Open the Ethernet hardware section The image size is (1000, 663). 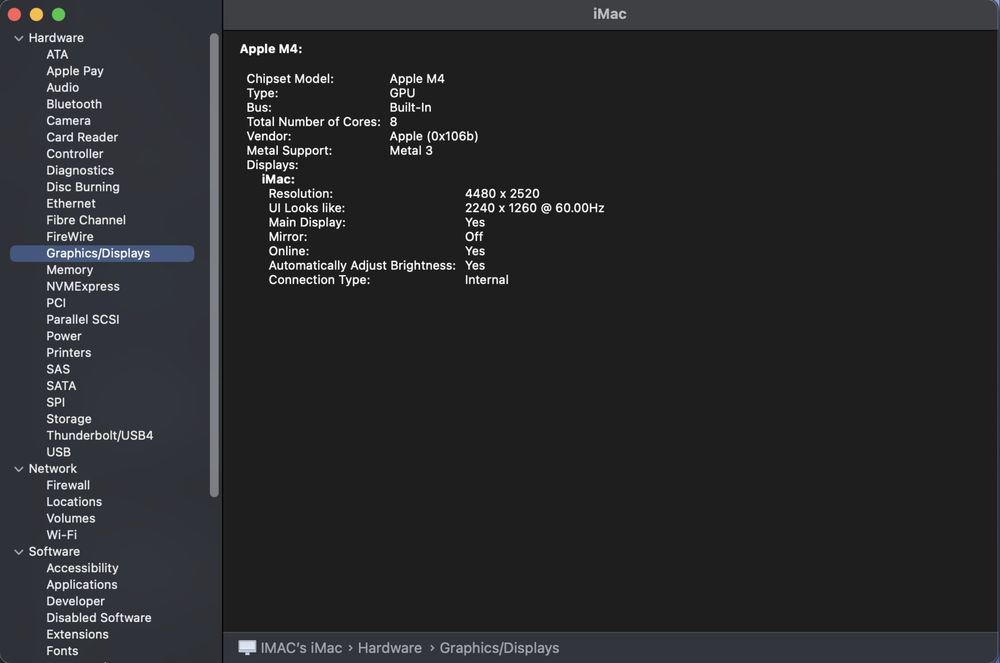tap(71, 204)
